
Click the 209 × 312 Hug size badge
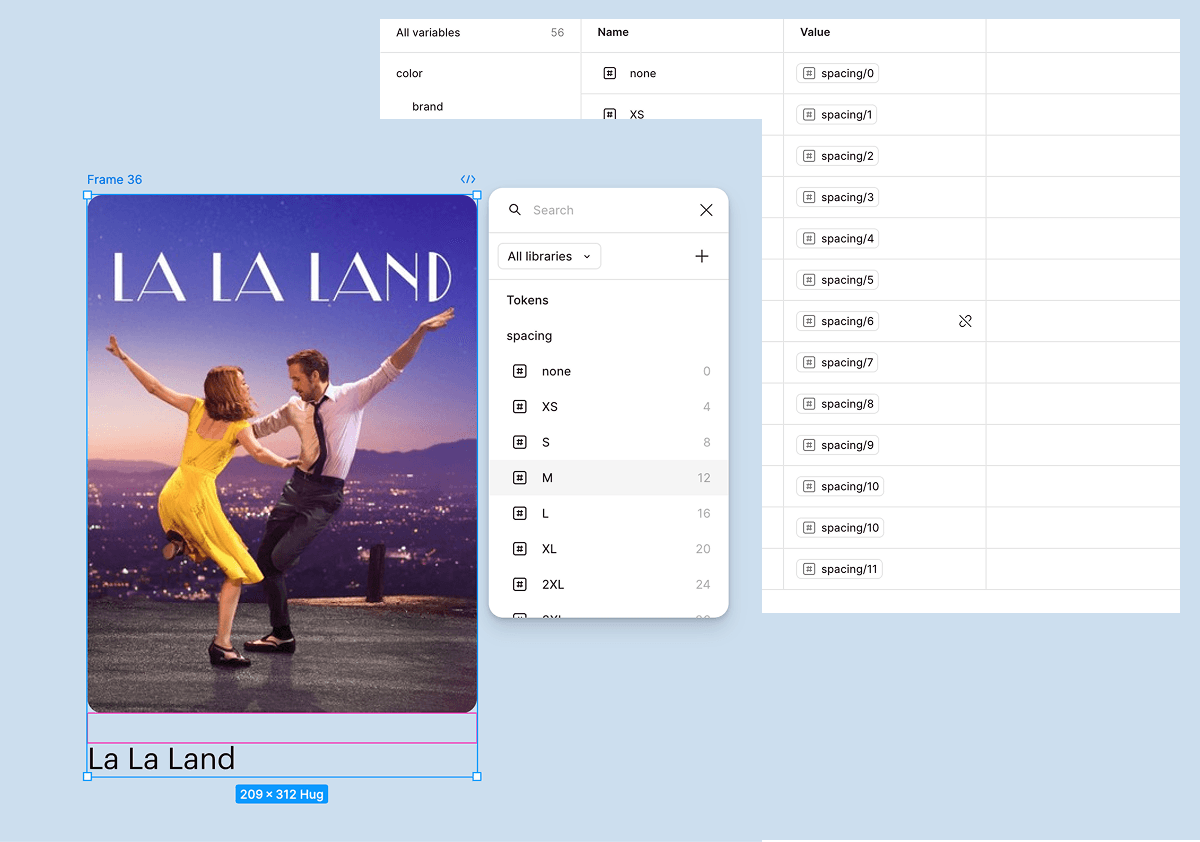point(282,794)
